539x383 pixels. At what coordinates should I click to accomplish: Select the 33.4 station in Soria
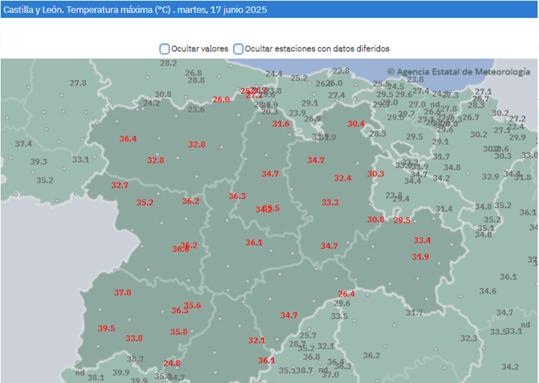(422, 240)
